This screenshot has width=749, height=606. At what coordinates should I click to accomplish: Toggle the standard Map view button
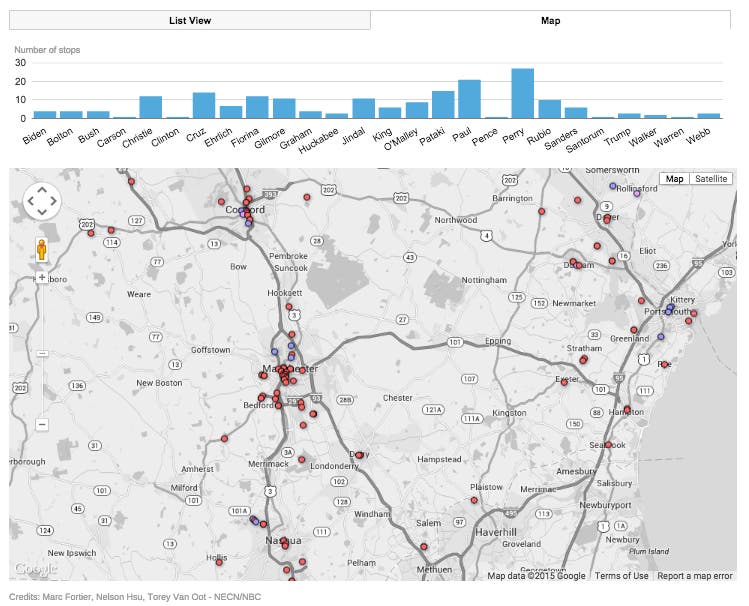point(675,179)
